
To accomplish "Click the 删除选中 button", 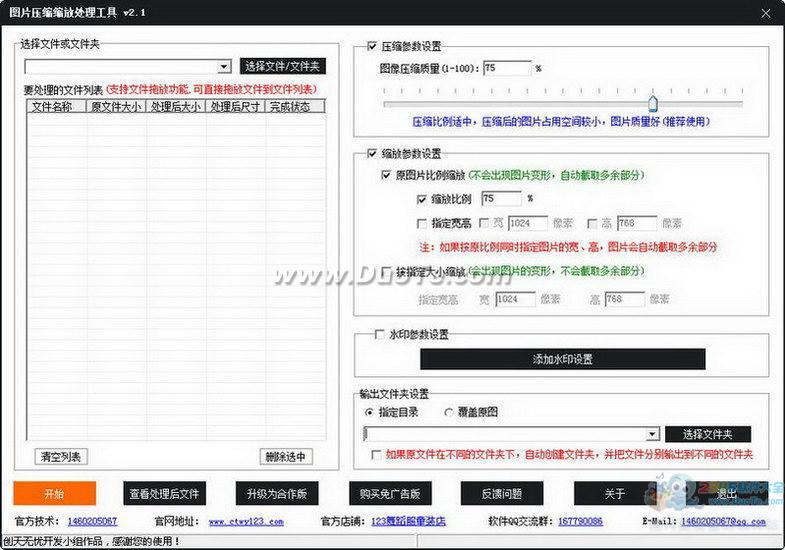I will click(286, 456).
